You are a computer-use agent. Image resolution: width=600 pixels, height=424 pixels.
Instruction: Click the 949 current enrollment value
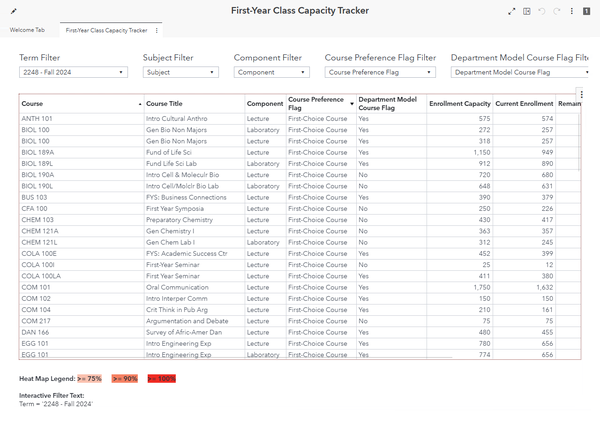[547, 152]
